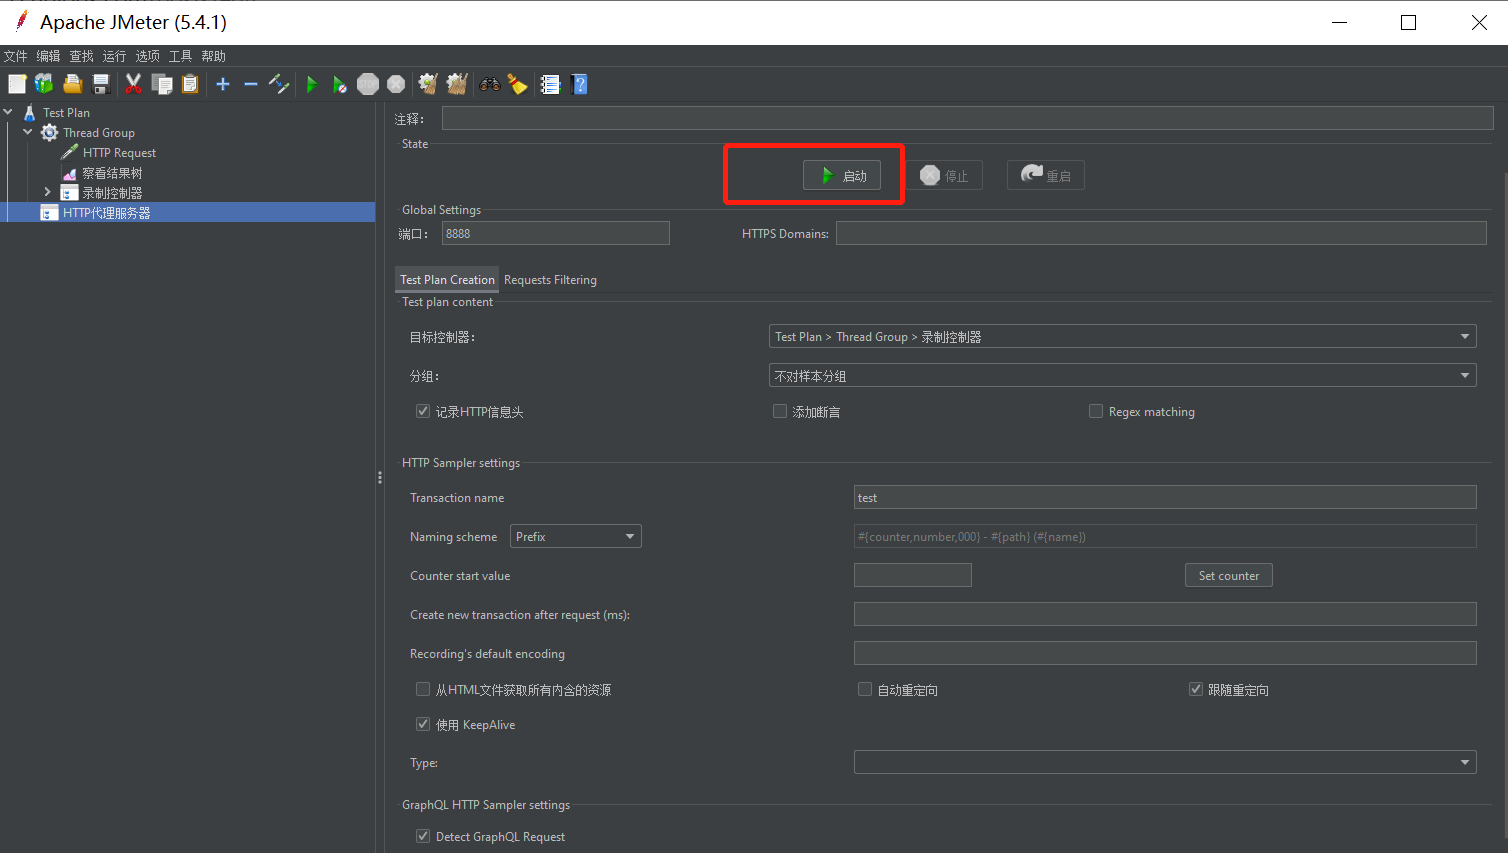Click the Set counter button
Viewport: 1508px width, 853px height.
tap(1229, 575)
